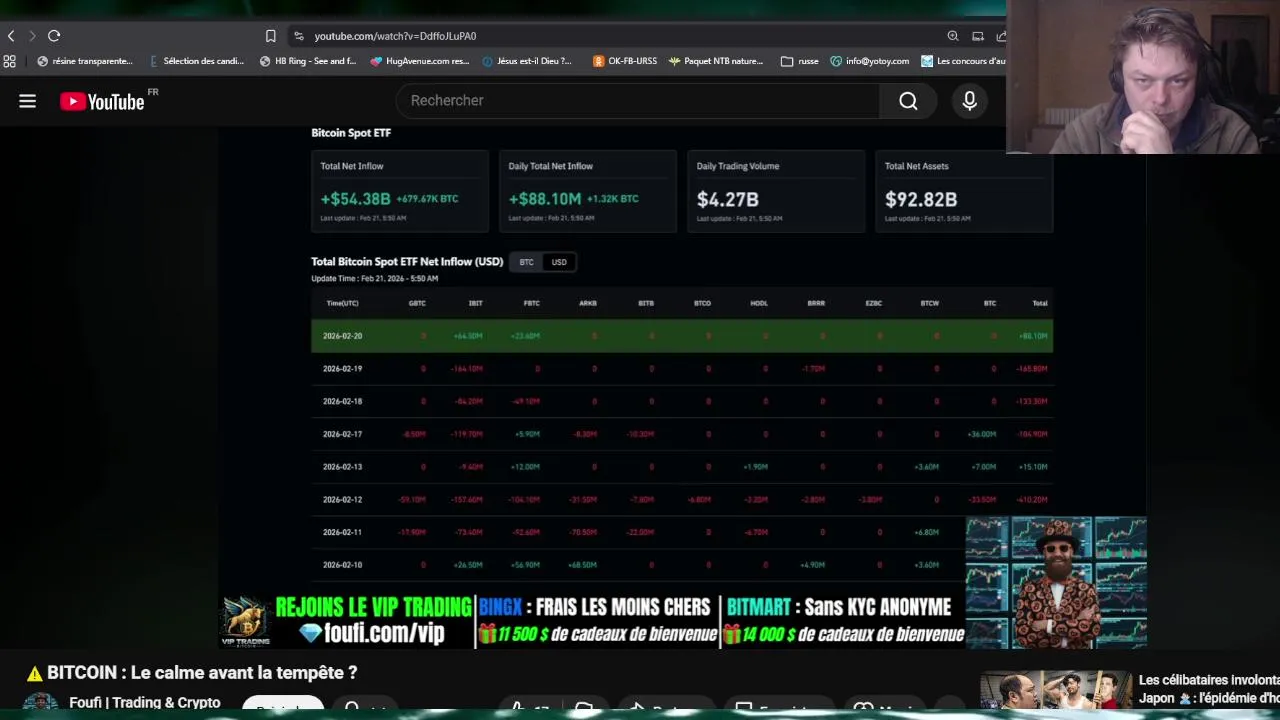
Task: Click the 'Total' column header
Action: point(1040,303)
